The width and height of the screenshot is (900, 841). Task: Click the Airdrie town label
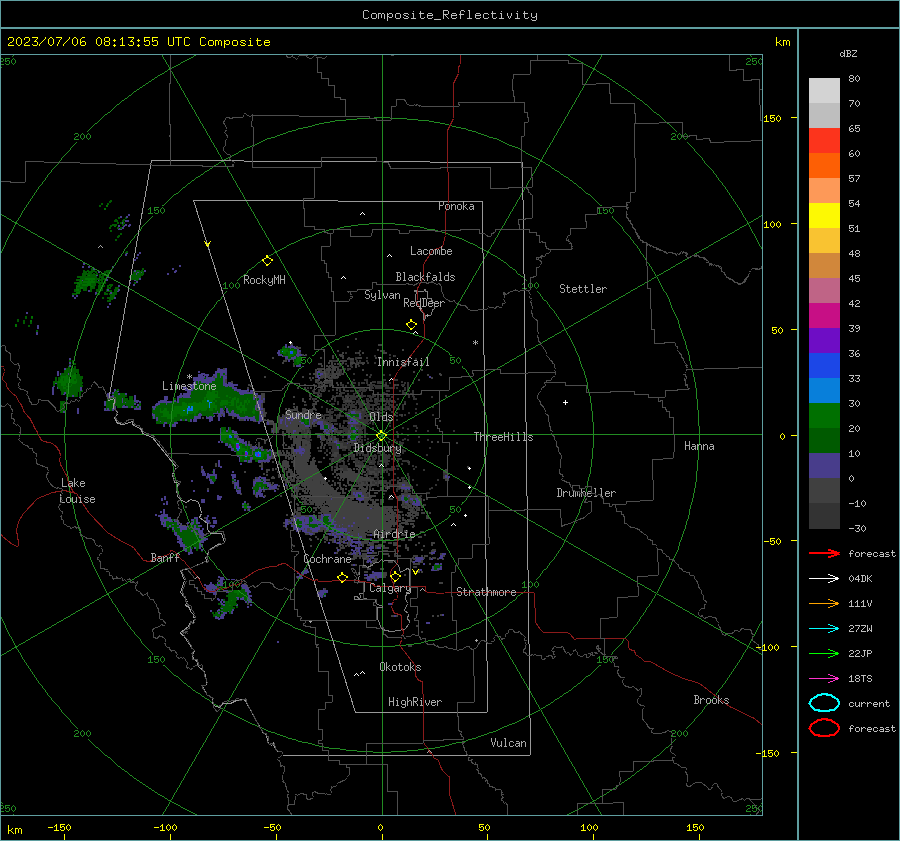[x=394, y=534]
